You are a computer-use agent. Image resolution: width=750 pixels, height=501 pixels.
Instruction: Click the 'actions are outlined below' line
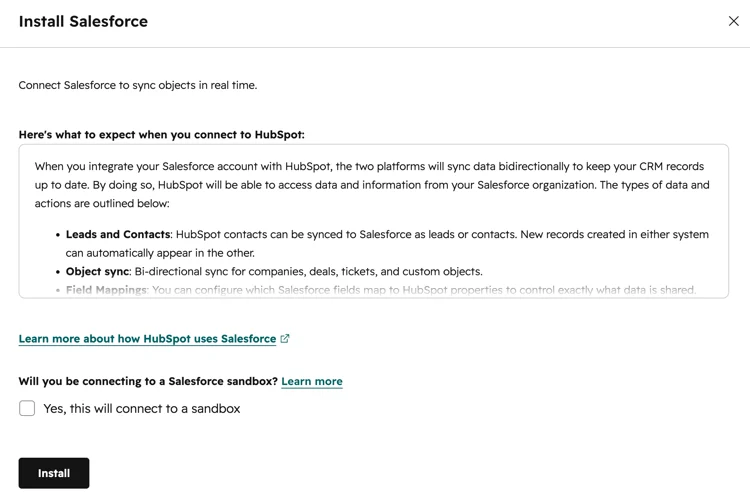[102, 203]
